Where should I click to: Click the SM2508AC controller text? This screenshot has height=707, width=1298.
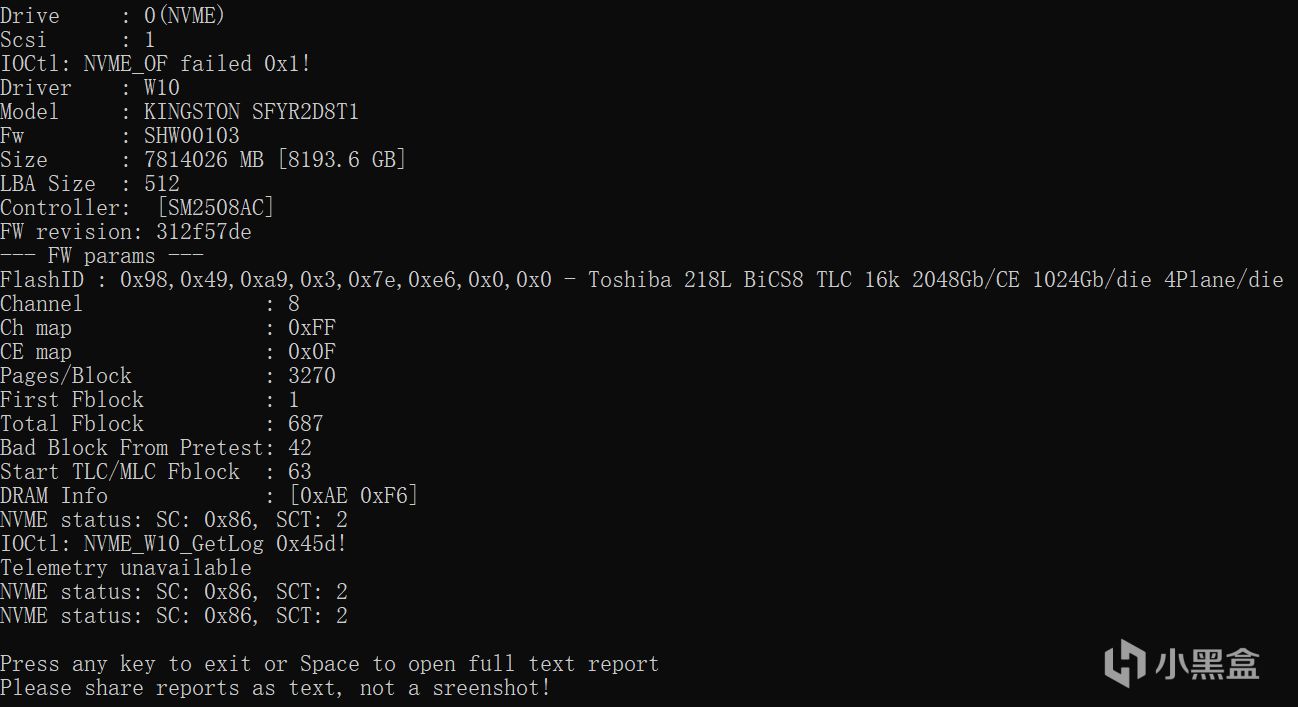(215, 208)
